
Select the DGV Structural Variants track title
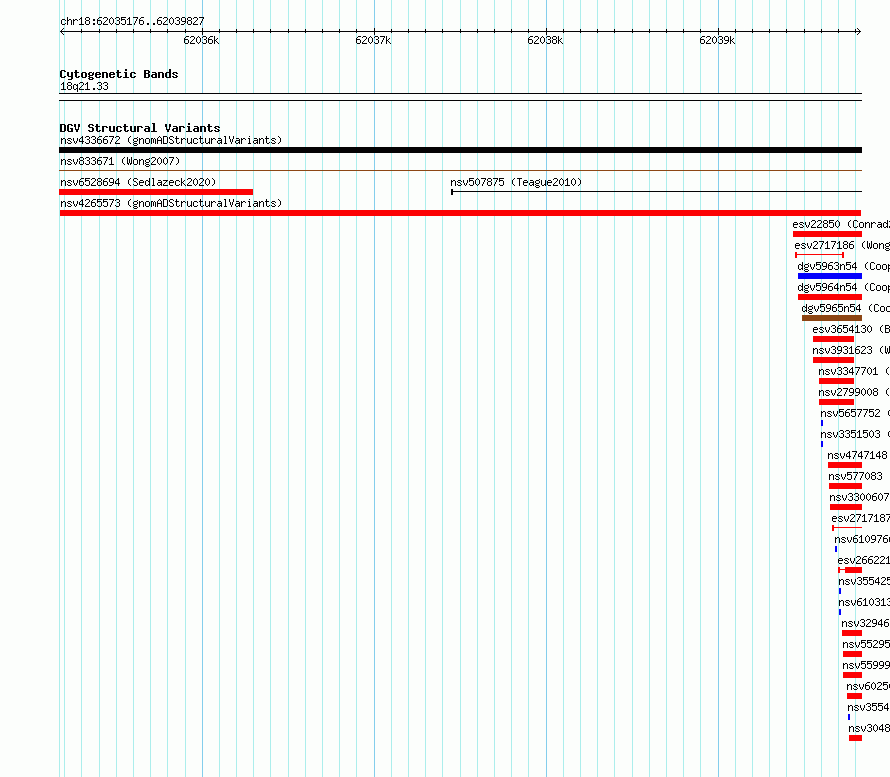pos(140,128)
